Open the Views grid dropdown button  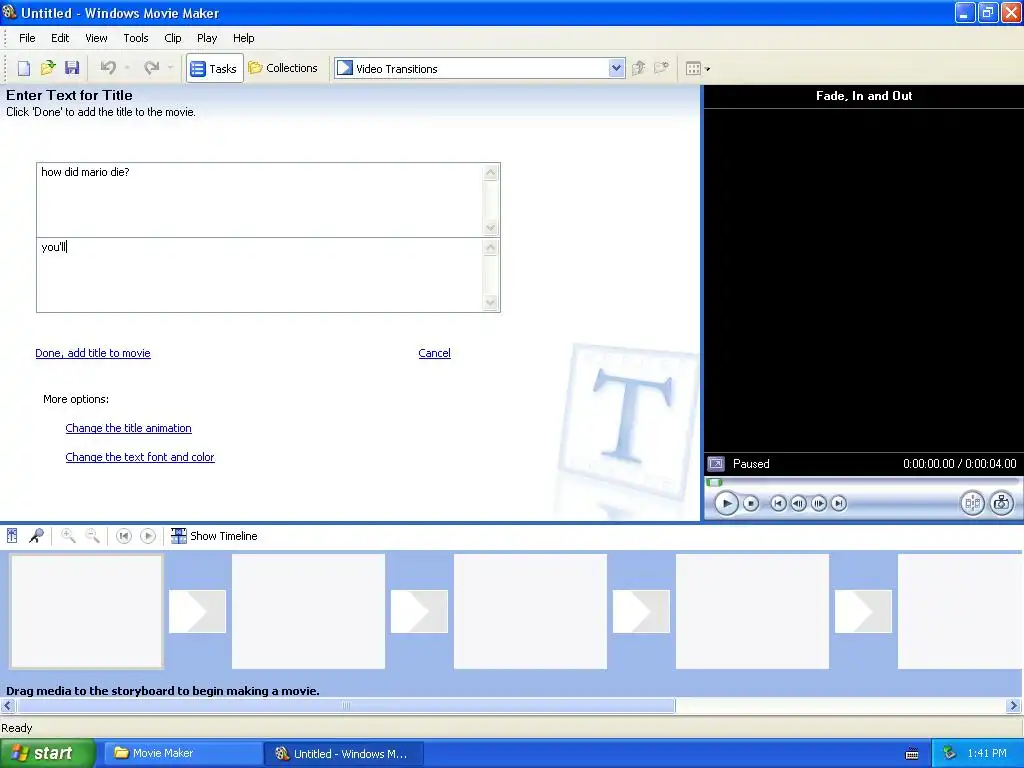tap(697, 68)
